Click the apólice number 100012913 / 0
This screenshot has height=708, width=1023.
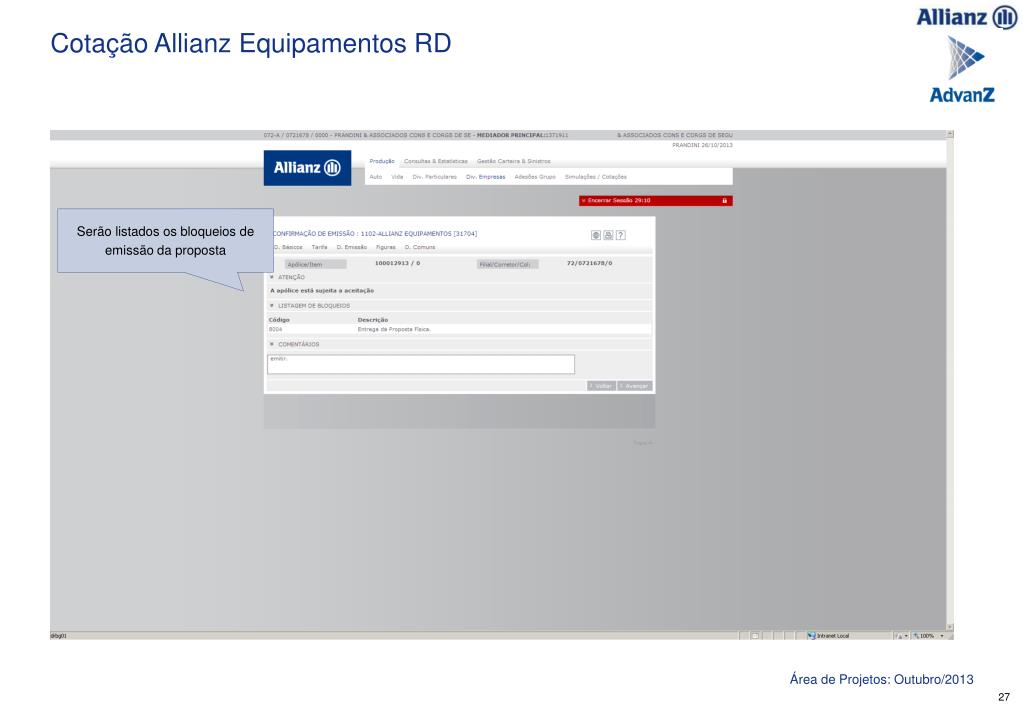[x=397, y=263]
